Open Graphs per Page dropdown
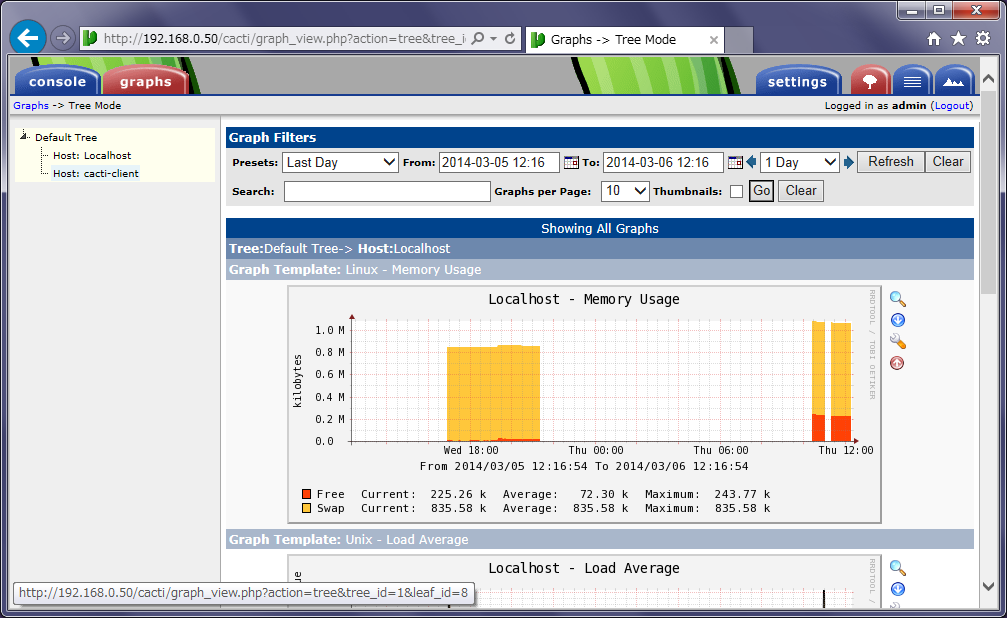 (626, 191)
